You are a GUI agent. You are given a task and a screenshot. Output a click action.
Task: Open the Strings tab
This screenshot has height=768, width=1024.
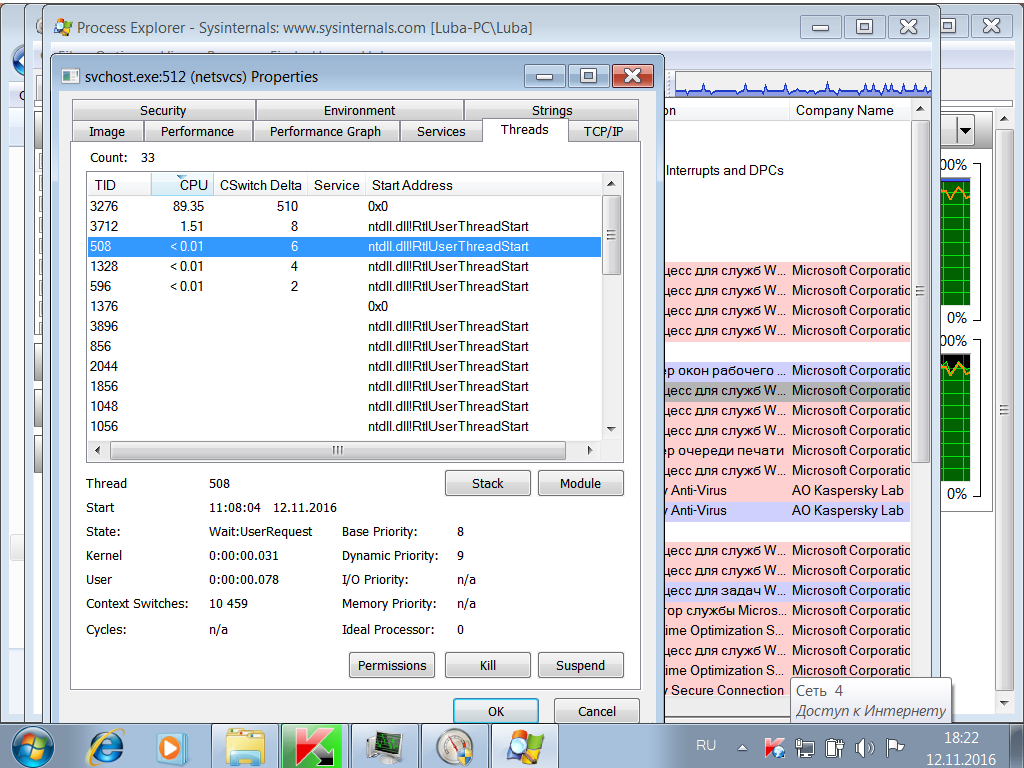551,110
